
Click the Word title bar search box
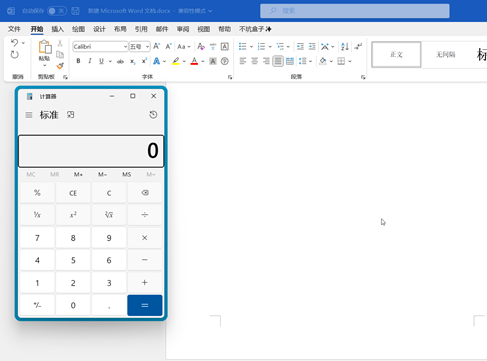coord(355,11)
